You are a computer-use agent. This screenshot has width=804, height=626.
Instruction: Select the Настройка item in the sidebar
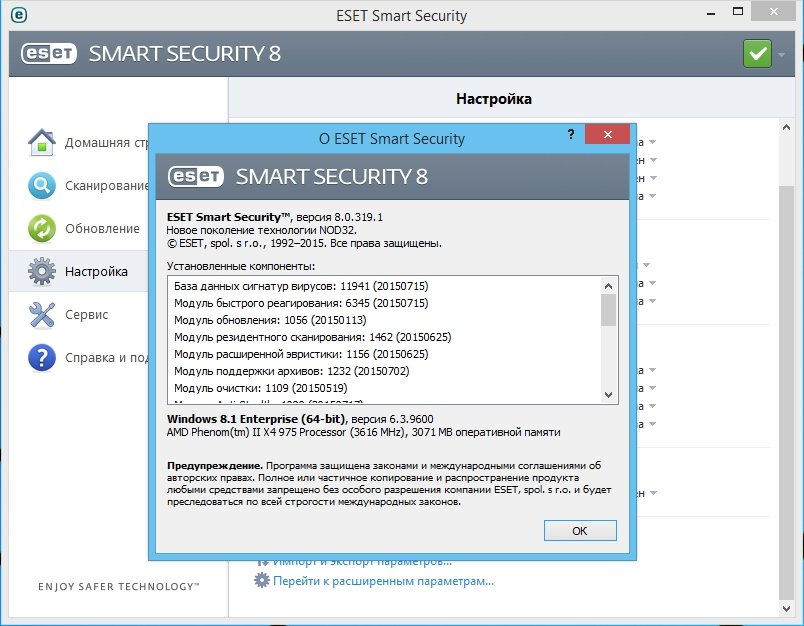coord(78,271)
